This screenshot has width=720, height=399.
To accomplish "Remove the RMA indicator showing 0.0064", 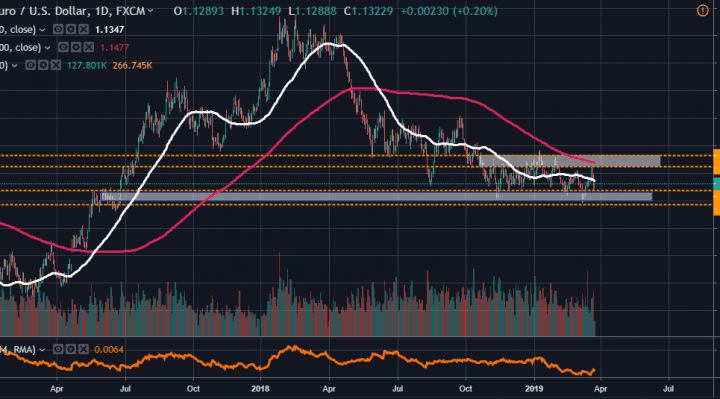I will 83,349.
